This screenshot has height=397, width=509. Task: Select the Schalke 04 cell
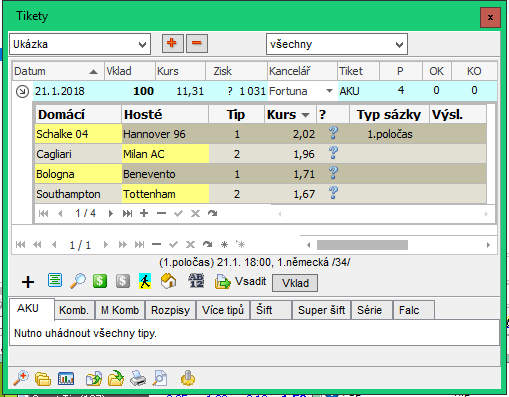(78, 134)
